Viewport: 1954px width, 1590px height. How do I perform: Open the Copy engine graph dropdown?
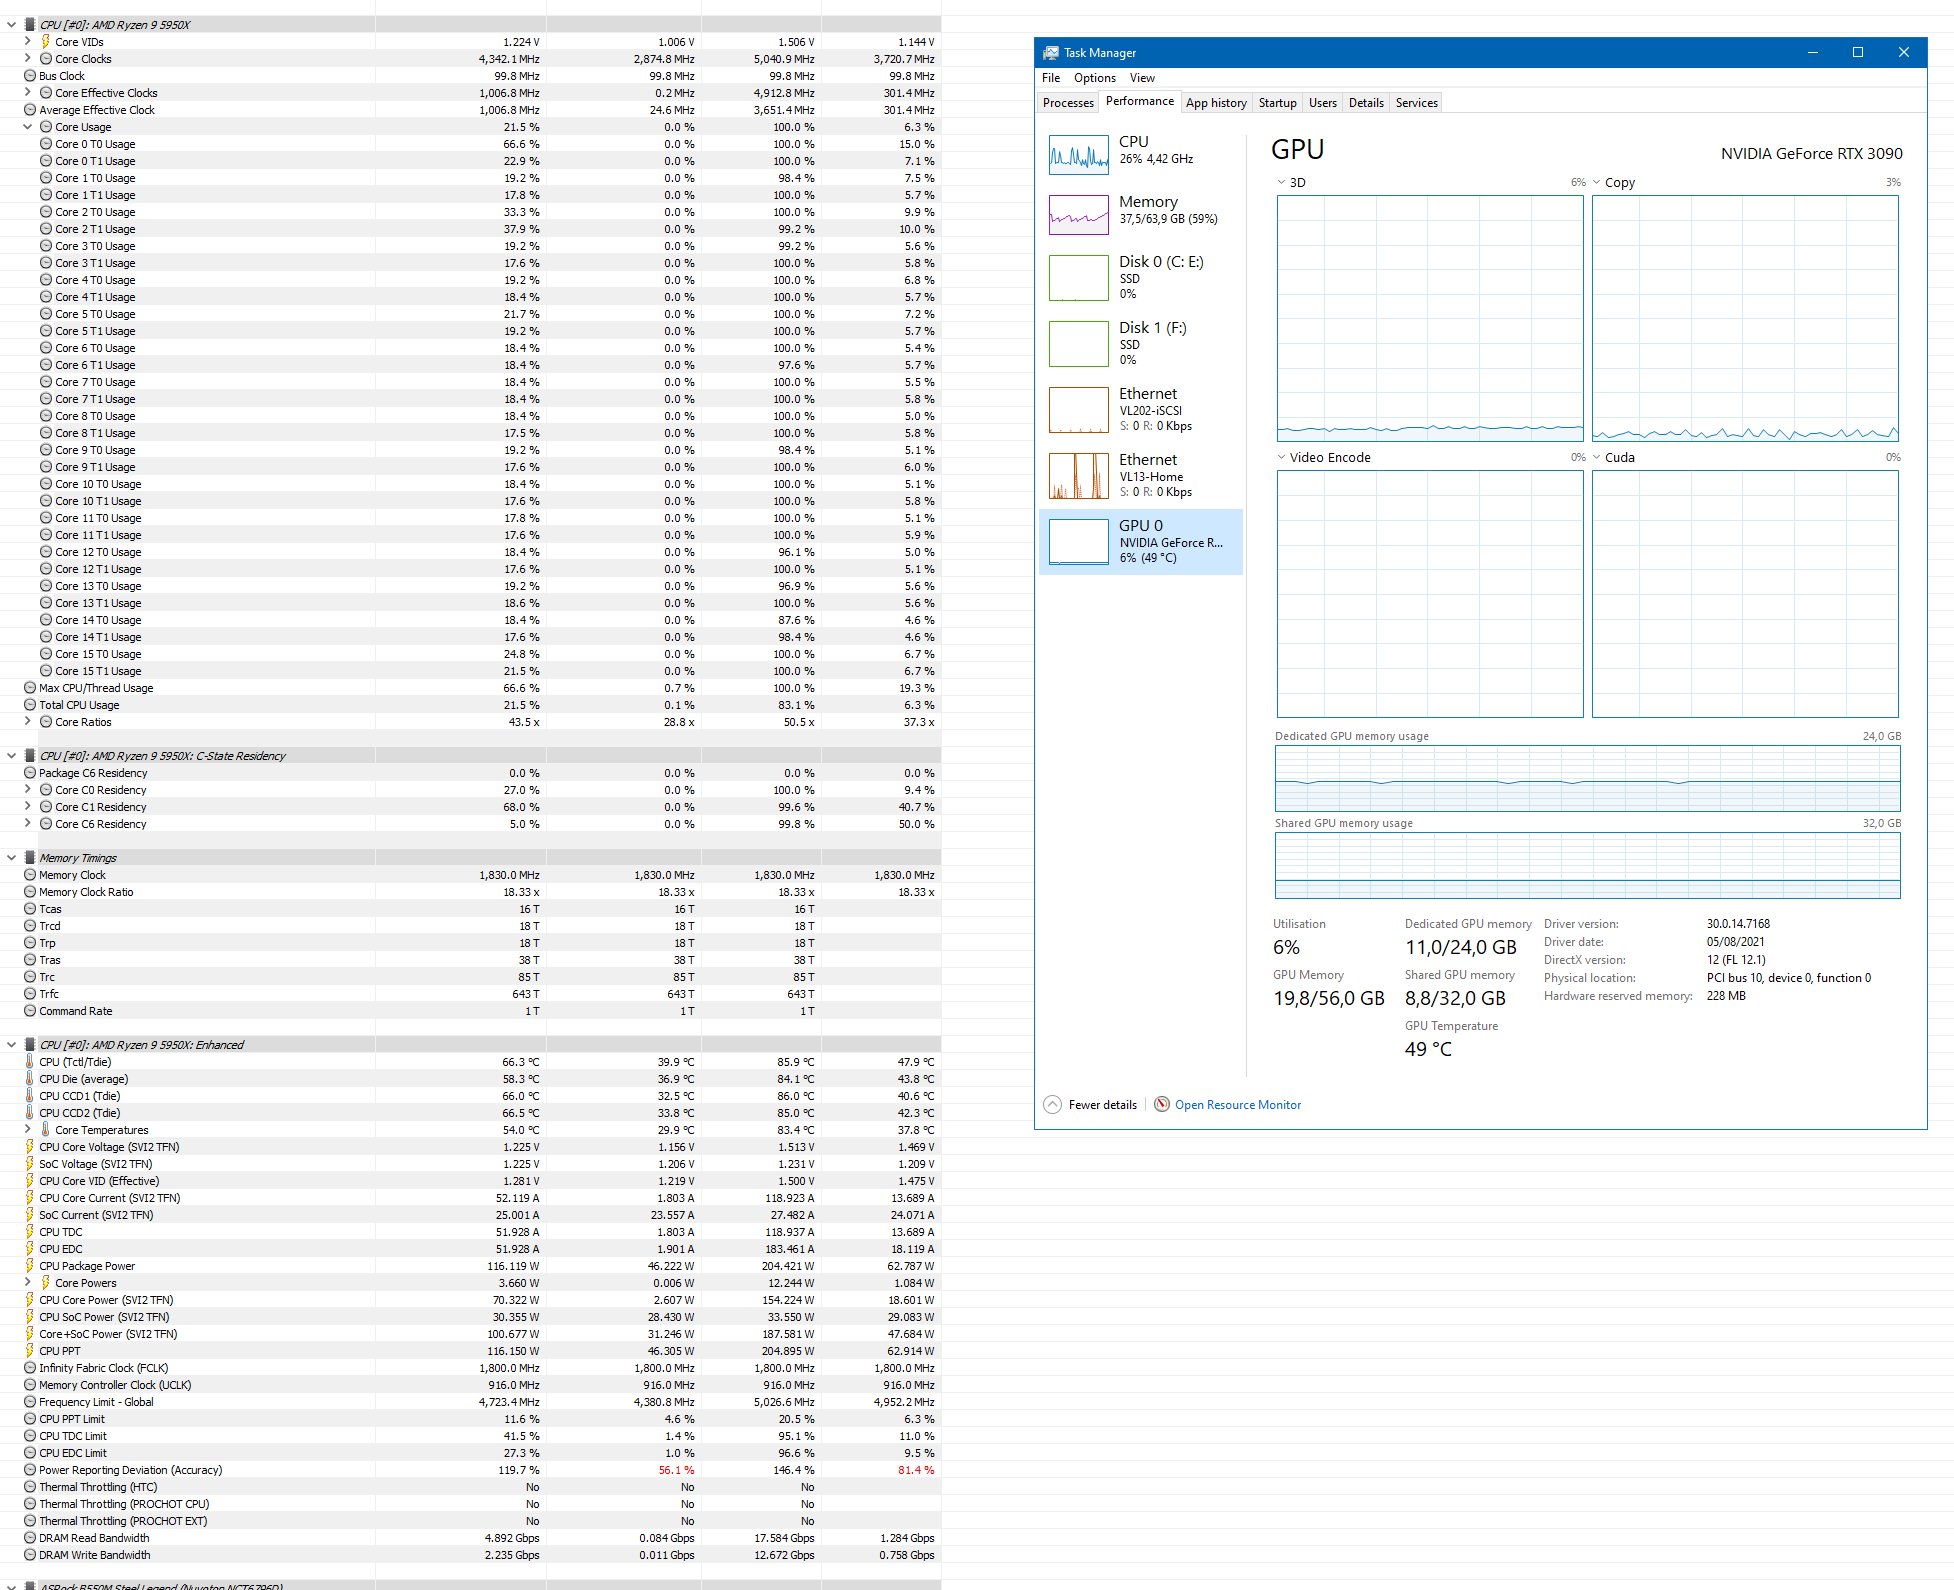tap(1596, 183)
